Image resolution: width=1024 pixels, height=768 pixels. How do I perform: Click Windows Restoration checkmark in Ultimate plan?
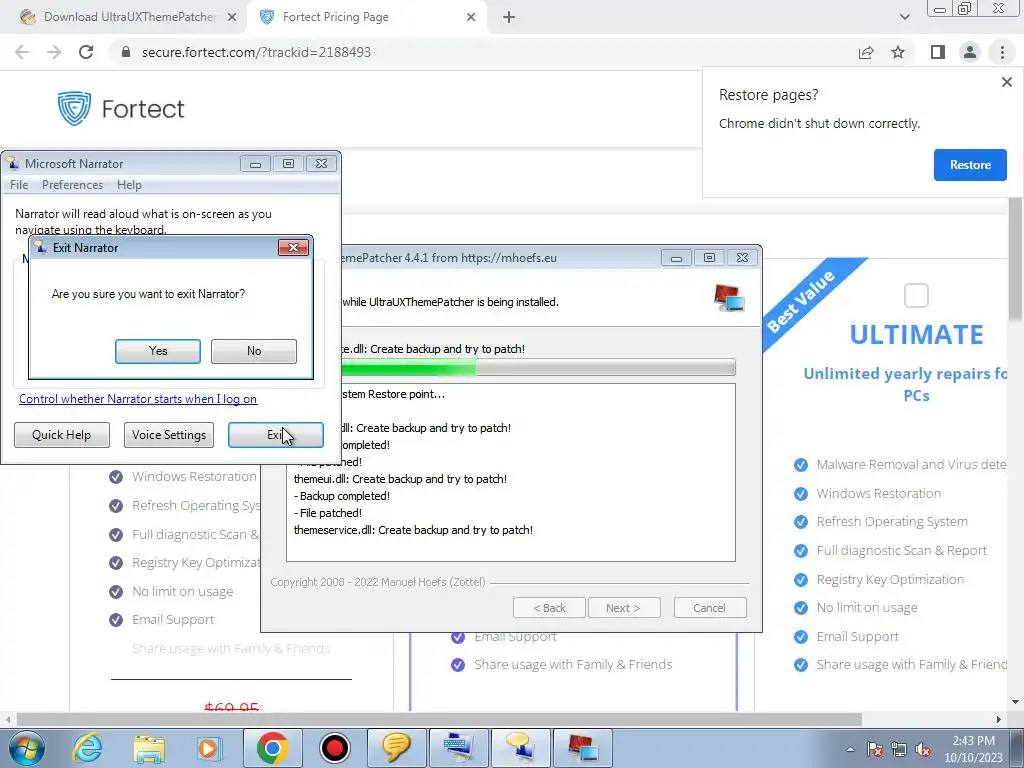click(x=801, y=494)
